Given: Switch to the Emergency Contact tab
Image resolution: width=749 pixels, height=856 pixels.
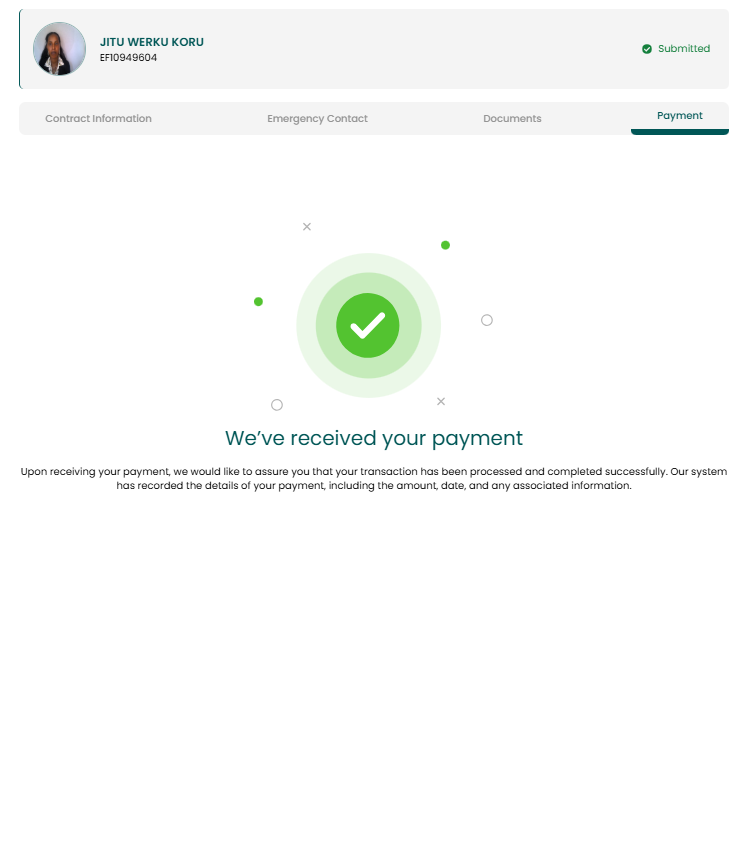Looking at the screenshot, I should coord(317,118).
